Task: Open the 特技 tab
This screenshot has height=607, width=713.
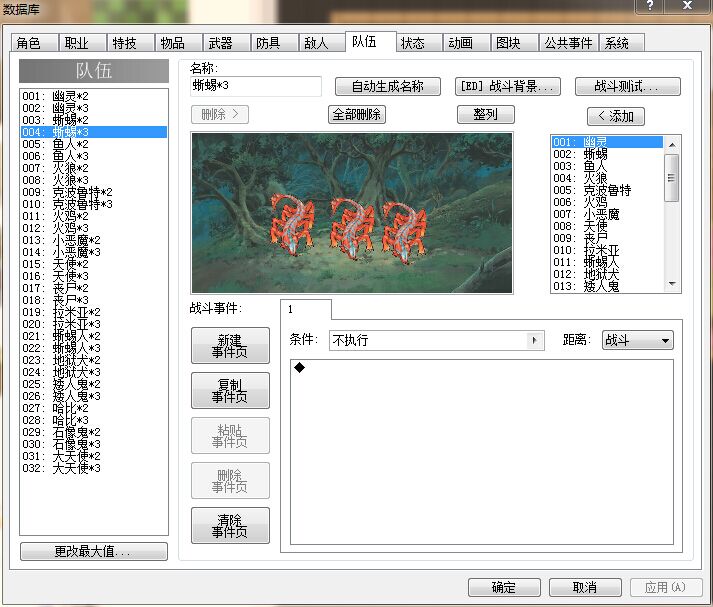Action: click(x=131, y=43)
